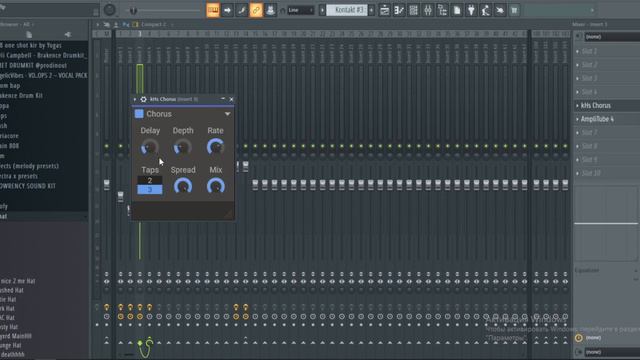The image size is (640, 360).
Task: Click the Insert 1 volume fader
Action: tap(120, 196)
